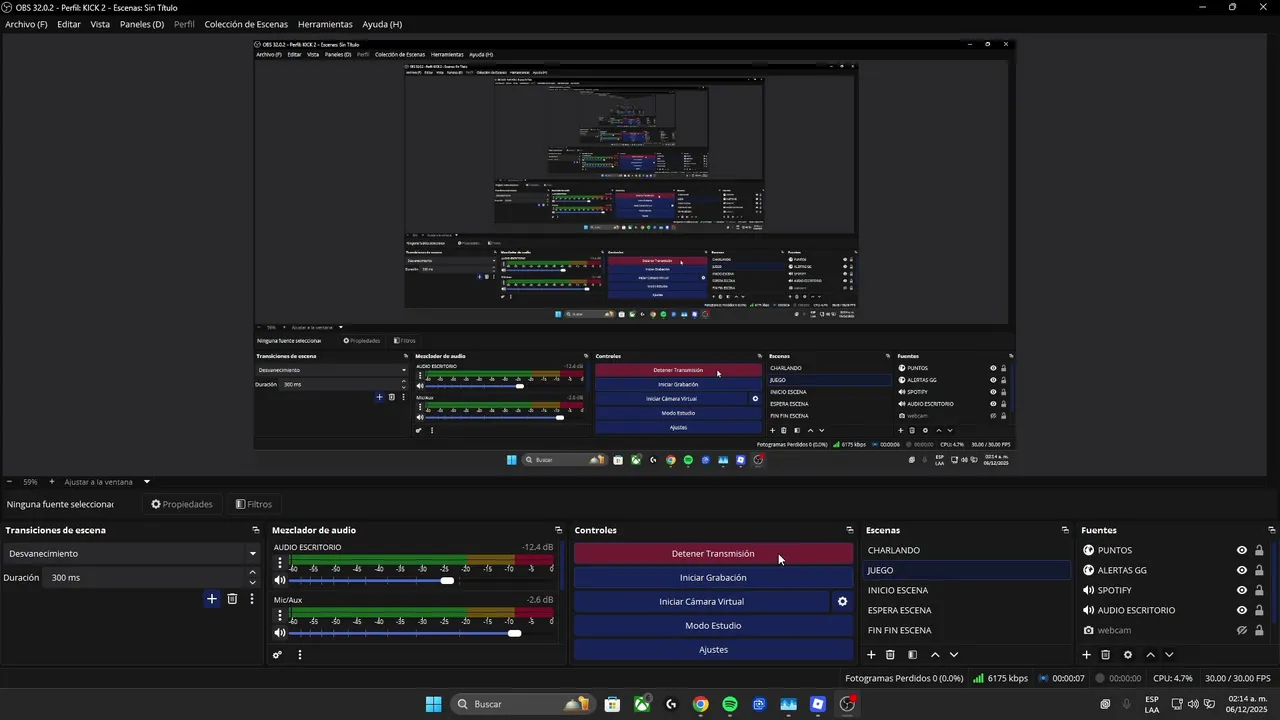The height and width of the screenshot is (720, 1280).
Task: Open Google Chrome from the taskbar
Action: pyautogui.click(x=700, y=704)
